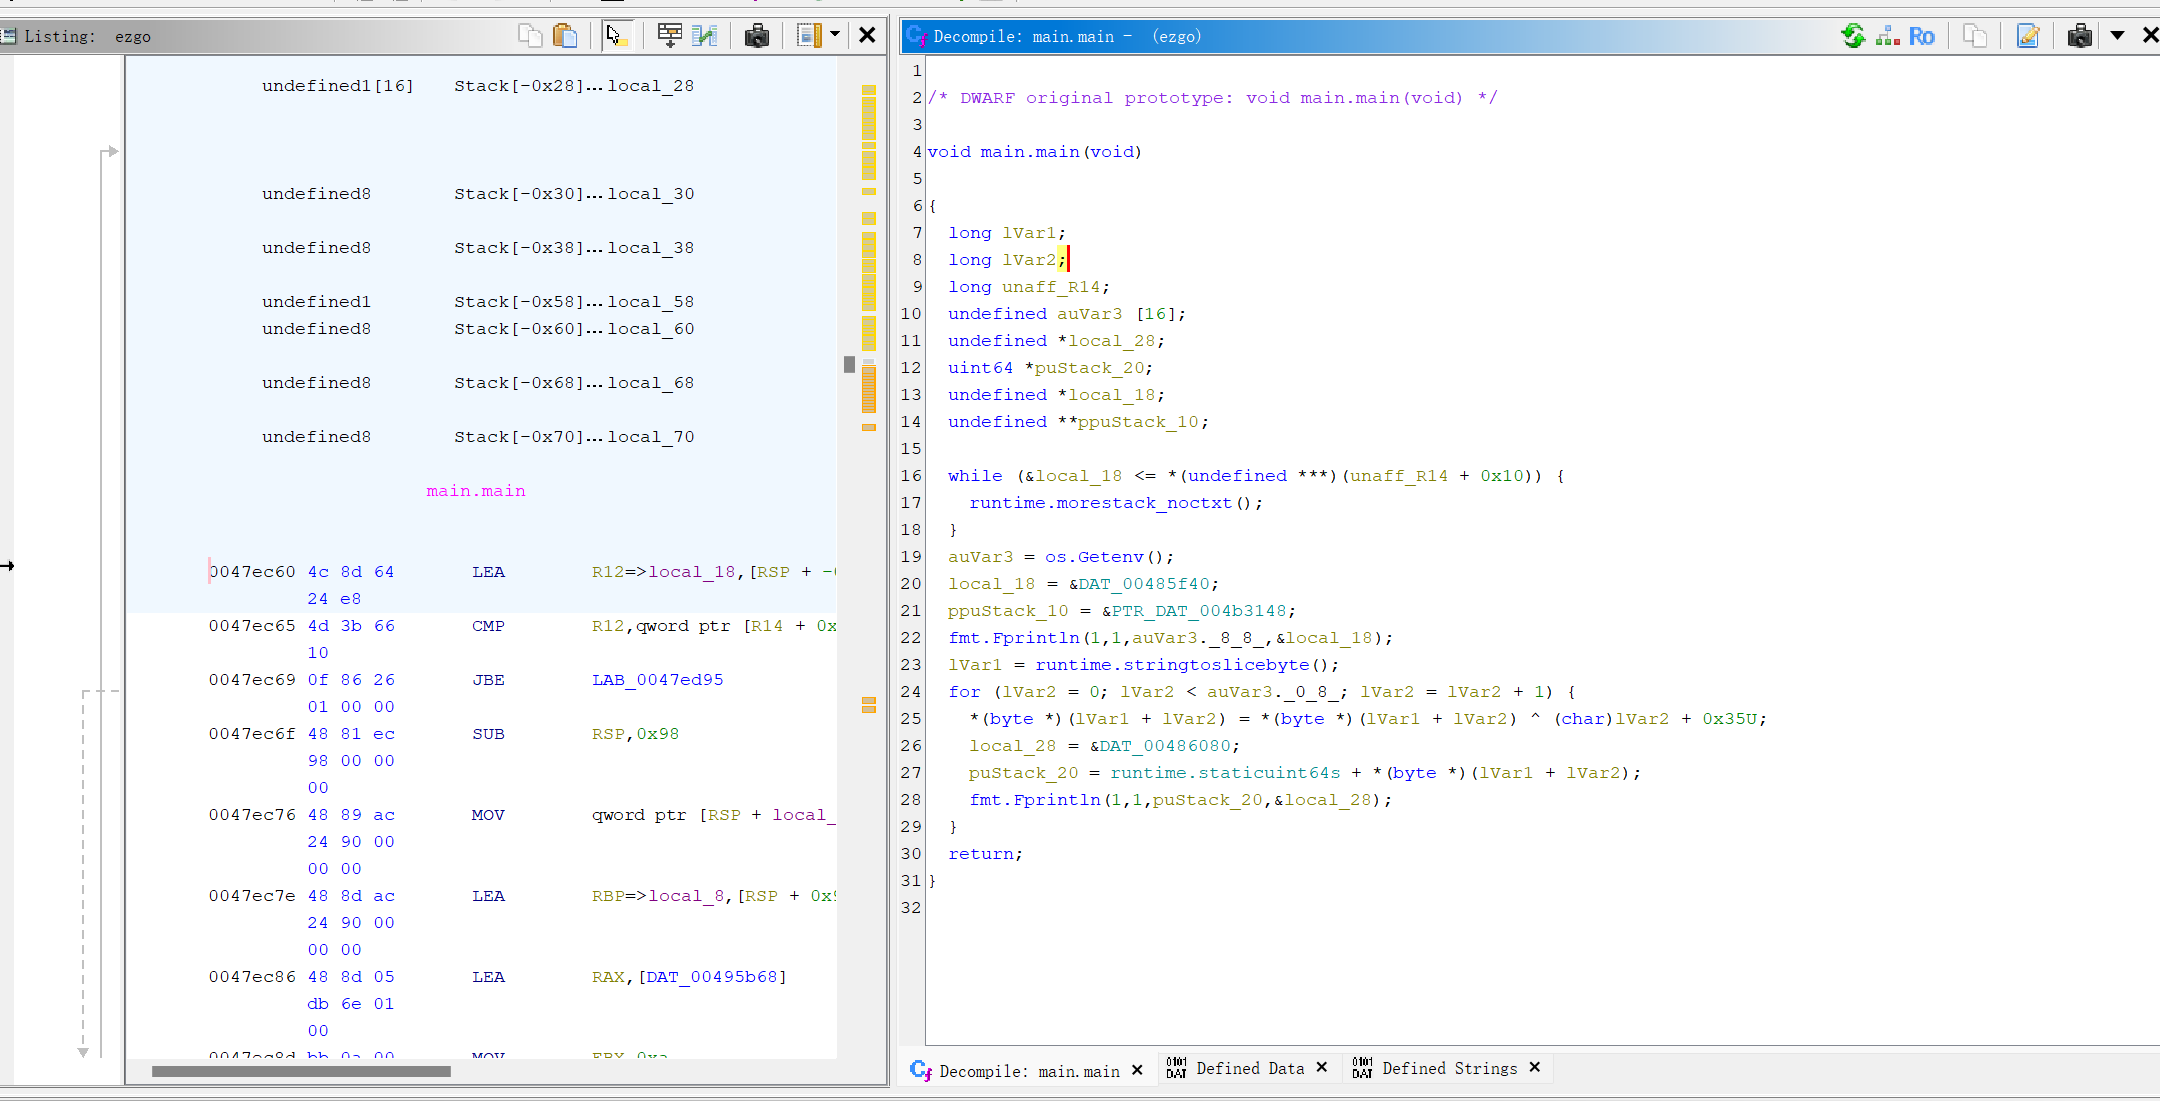
Task: Click DAT_00486080 reference on line 26
Action: coord(1166,746)
